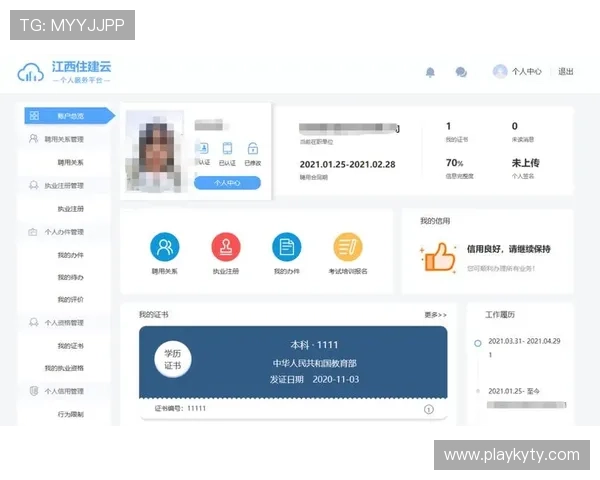
Task: Click the contract period 2021.01.25-2021.02.28
Action: 347,165
